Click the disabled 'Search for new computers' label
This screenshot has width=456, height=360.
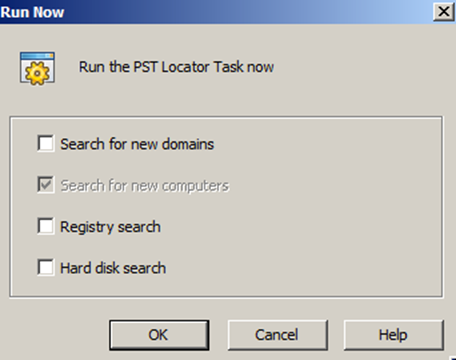click(145, 186)
